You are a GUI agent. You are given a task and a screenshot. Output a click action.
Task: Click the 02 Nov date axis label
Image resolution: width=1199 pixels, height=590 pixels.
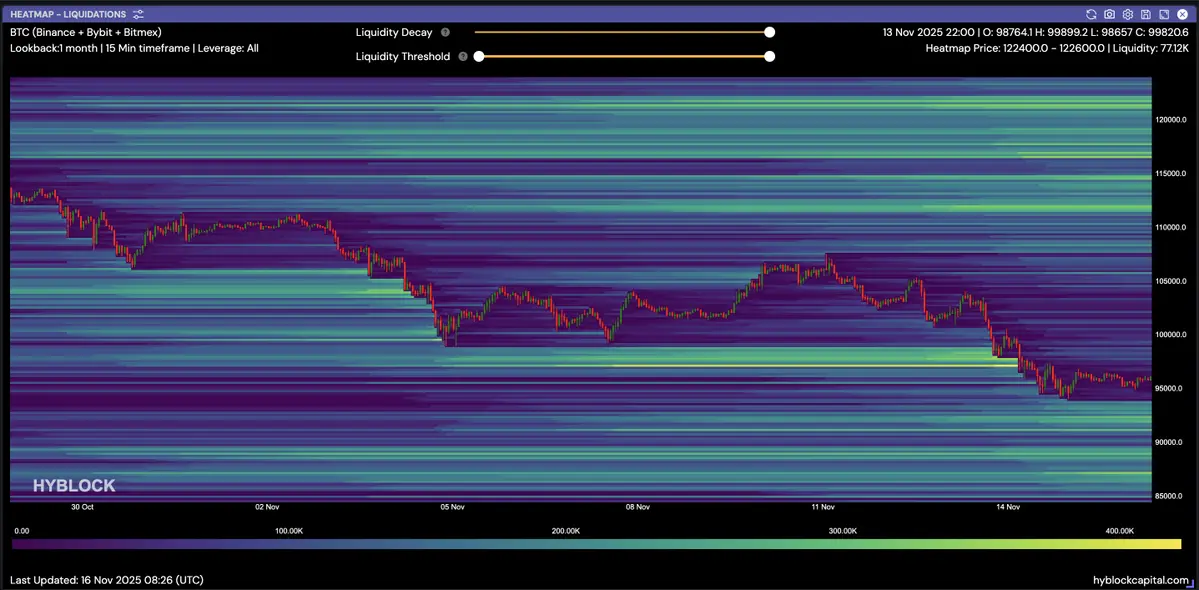pyautogui.click(x=268, y=507)
